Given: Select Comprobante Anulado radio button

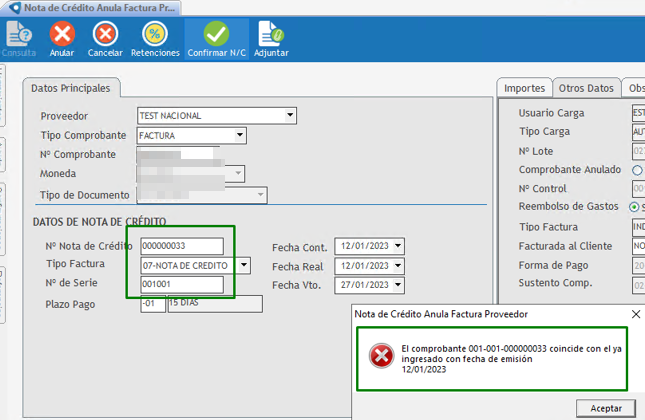Looking at the screenshot, I should (637, 170).
